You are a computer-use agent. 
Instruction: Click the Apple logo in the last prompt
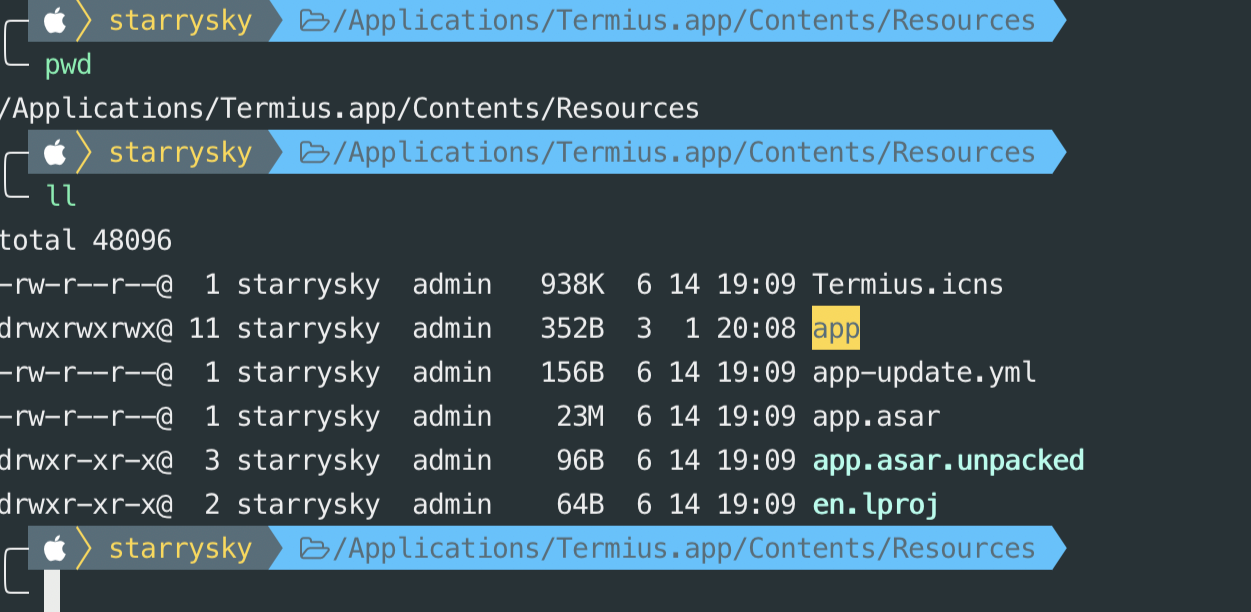click(x=54, y=548)
